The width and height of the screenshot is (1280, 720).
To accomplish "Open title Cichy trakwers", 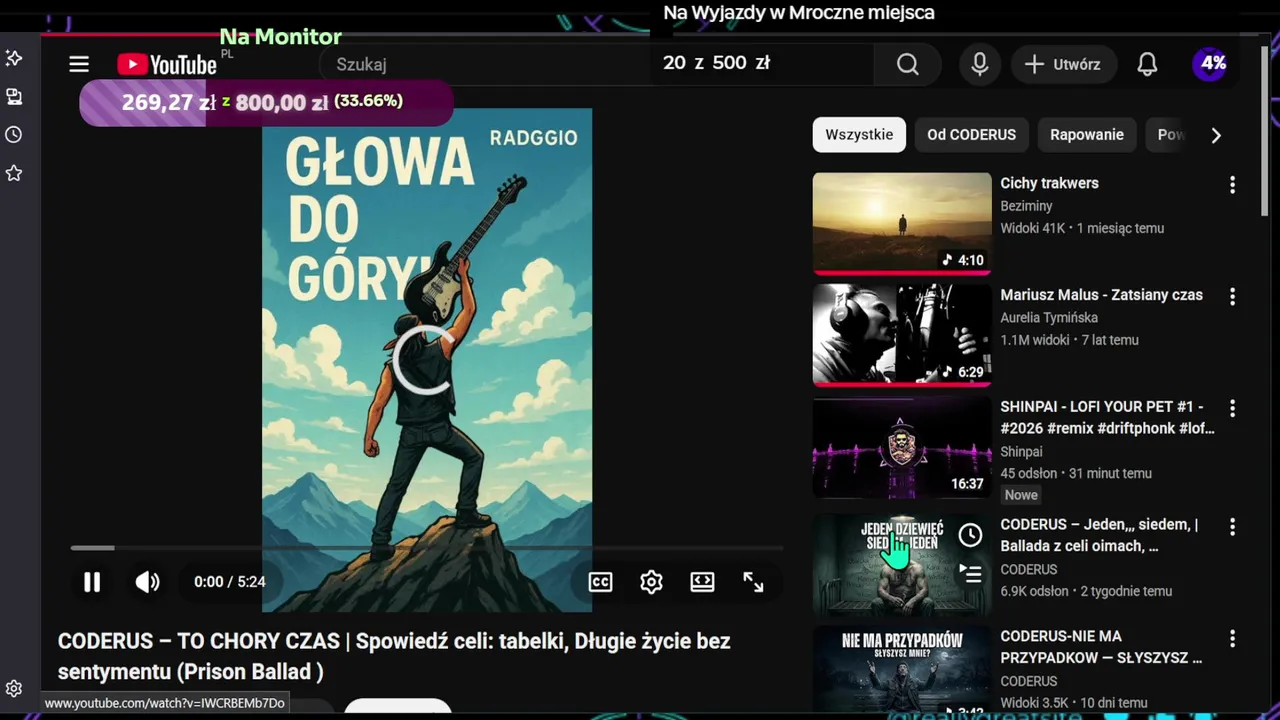I will [1049, 183].
